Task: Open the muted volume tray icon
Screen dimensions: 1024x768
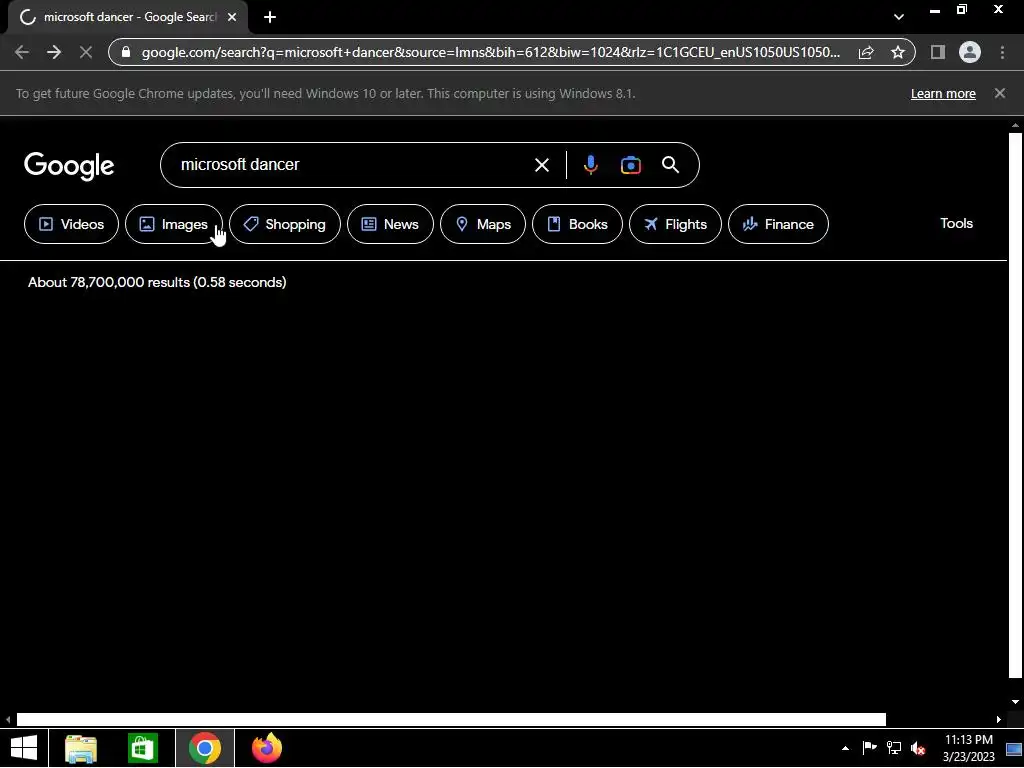Action: [918, 748]
